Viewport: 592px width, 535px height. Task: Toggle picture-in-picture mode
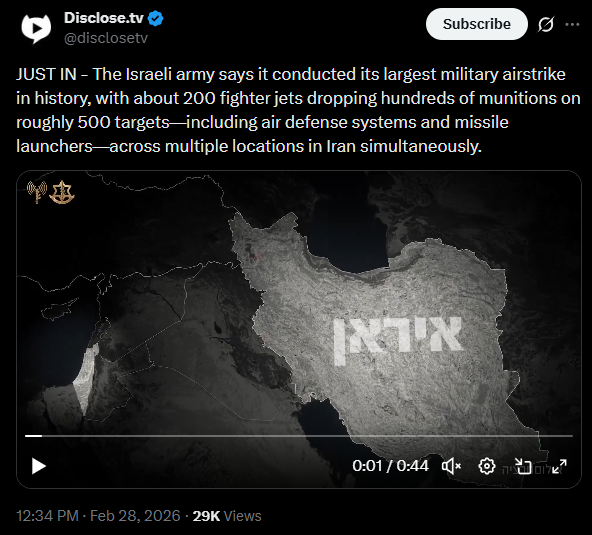pyautogui.click(x=523, y=466)
